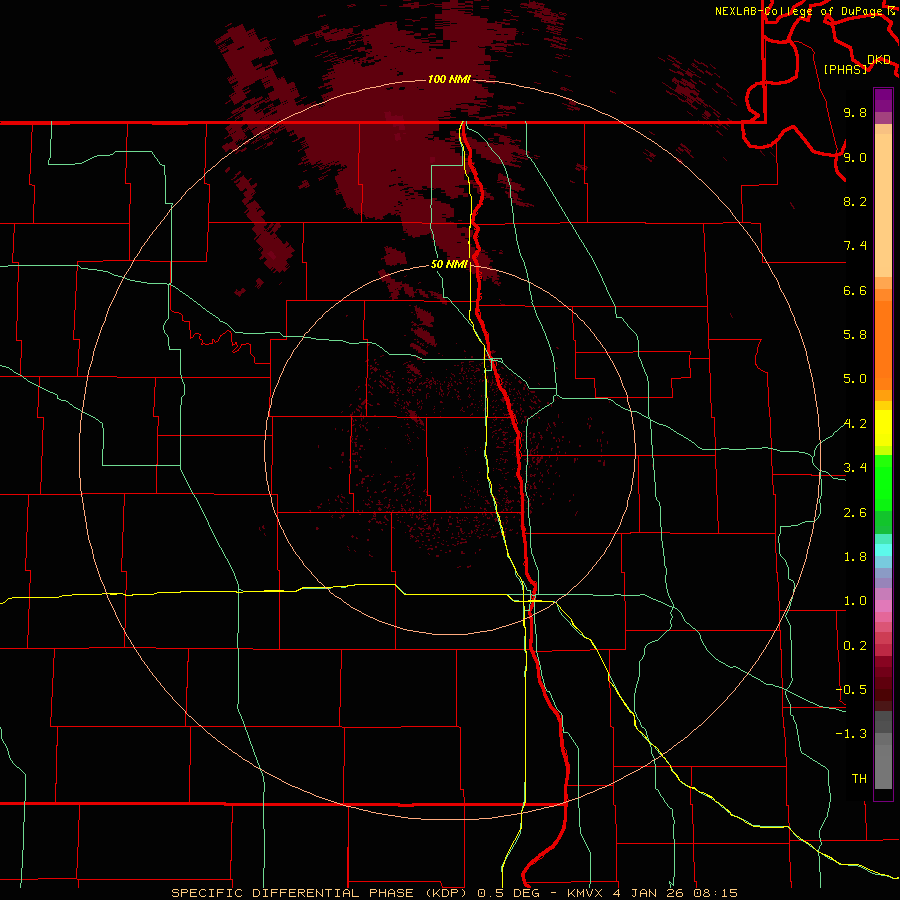900x900 pixels.
Task: Click the bright orange segment of color bar
Action: tap(883, 345)
